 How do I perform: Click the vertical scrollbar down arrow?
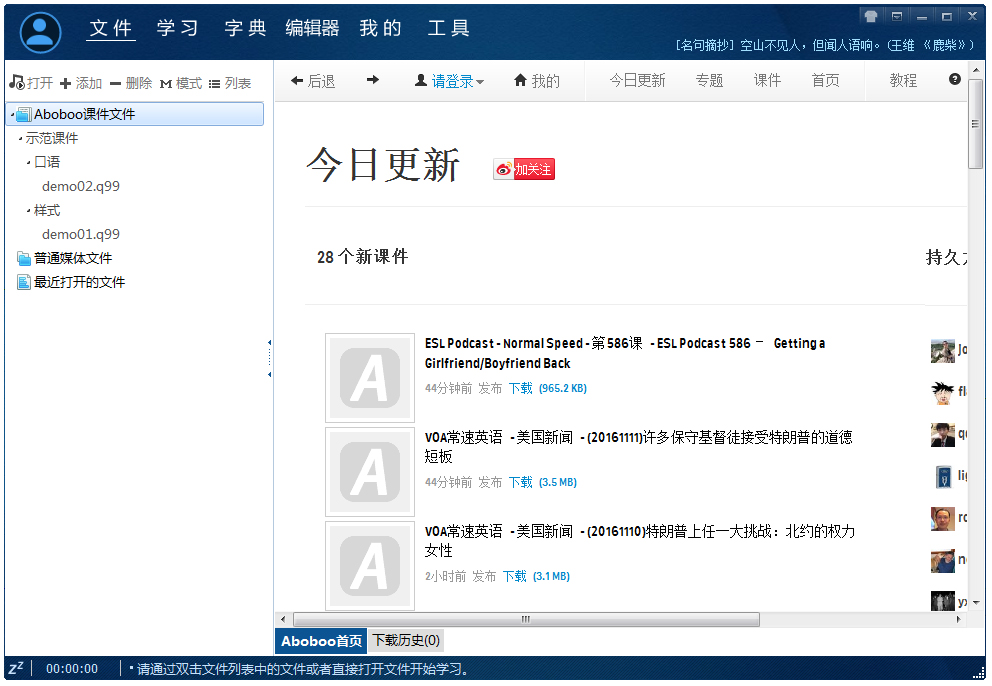point(976,603)
